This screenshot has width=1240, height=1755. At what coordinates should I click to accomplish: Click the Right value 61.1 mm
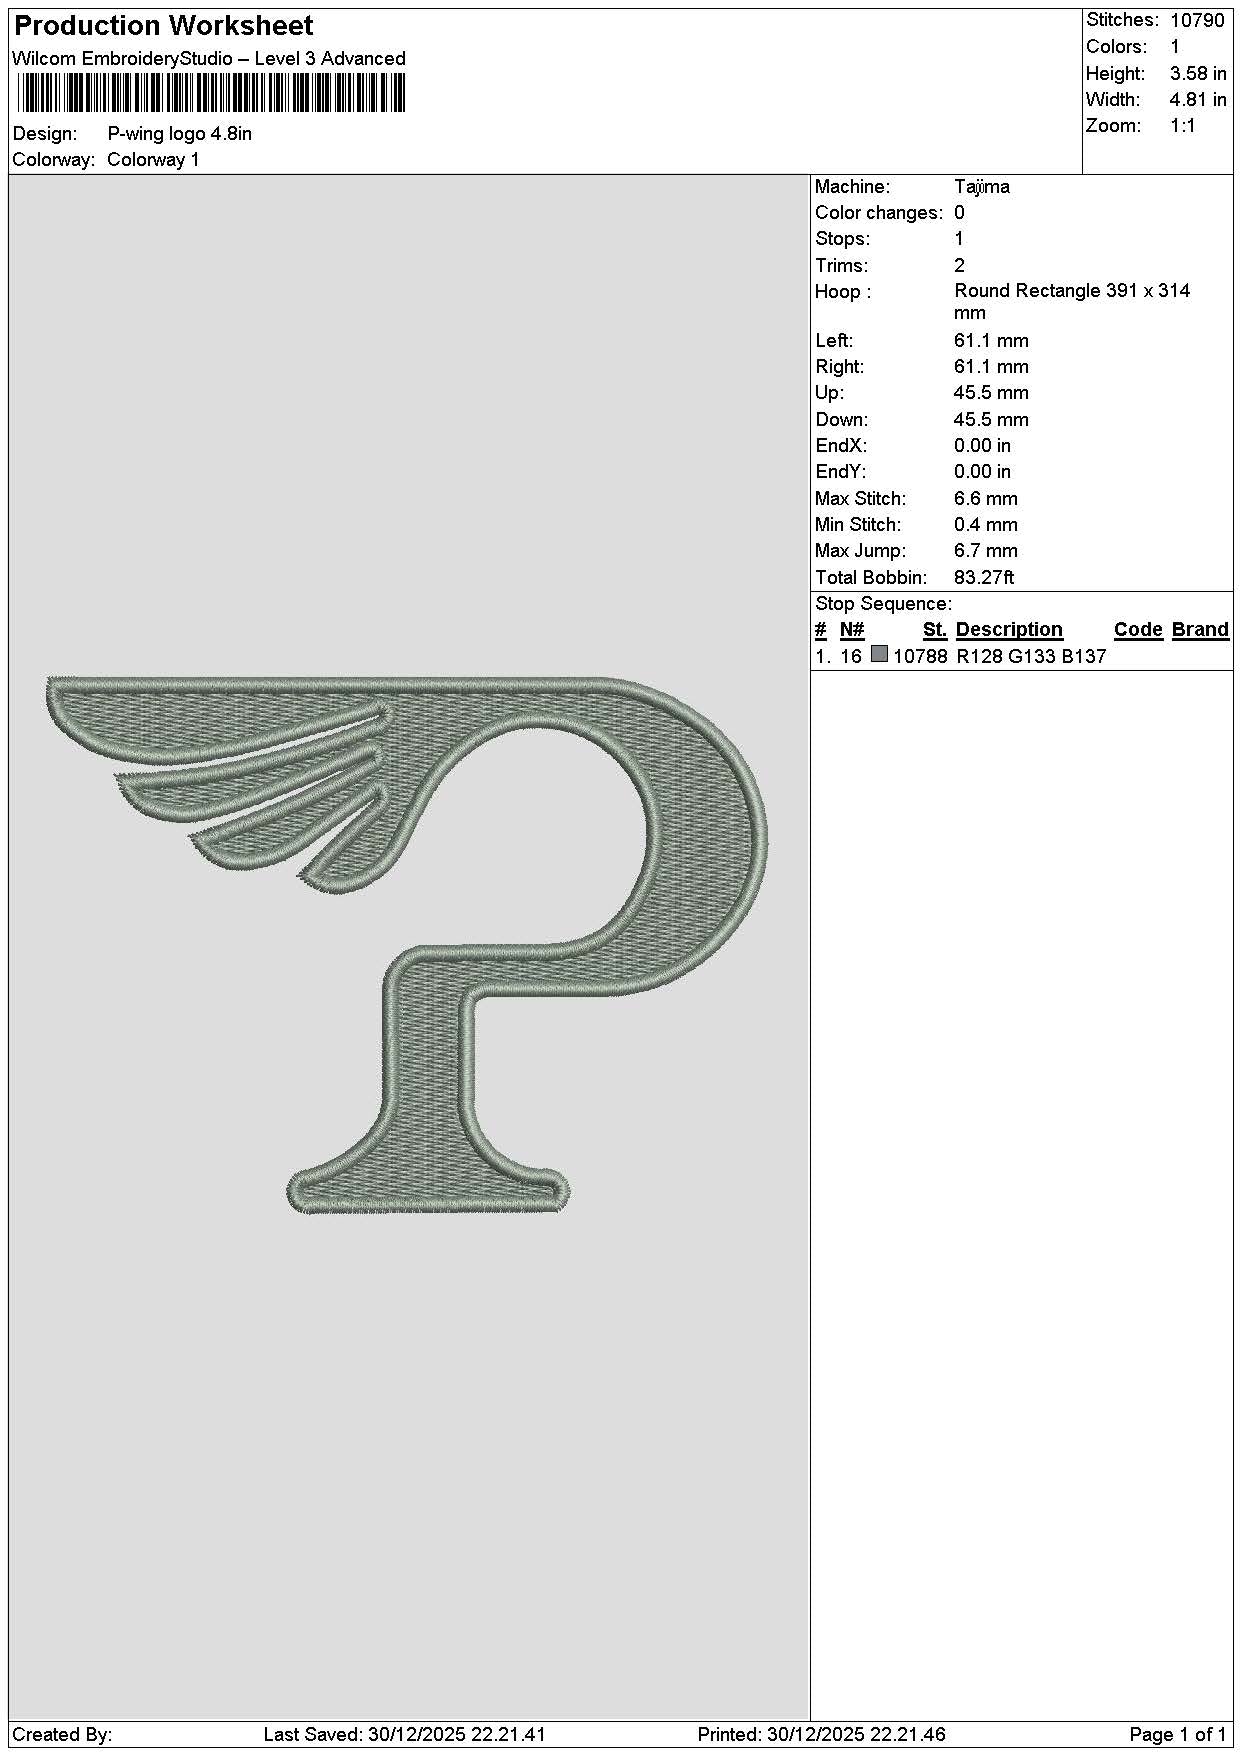point(991,367)
